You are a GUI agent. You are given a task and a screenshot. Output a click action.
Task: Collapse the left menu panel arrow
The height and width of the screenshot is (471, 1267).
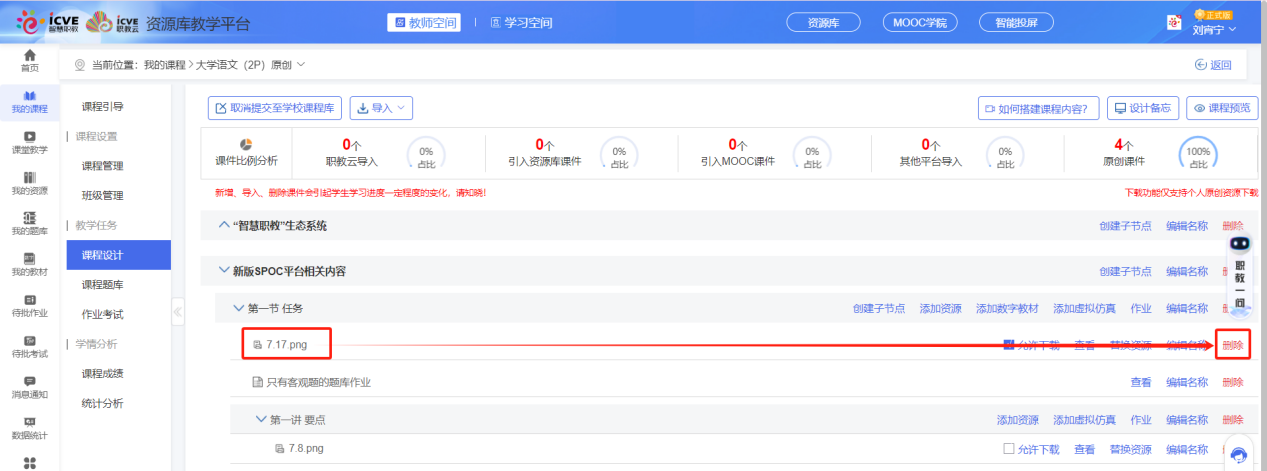point(178,312)
